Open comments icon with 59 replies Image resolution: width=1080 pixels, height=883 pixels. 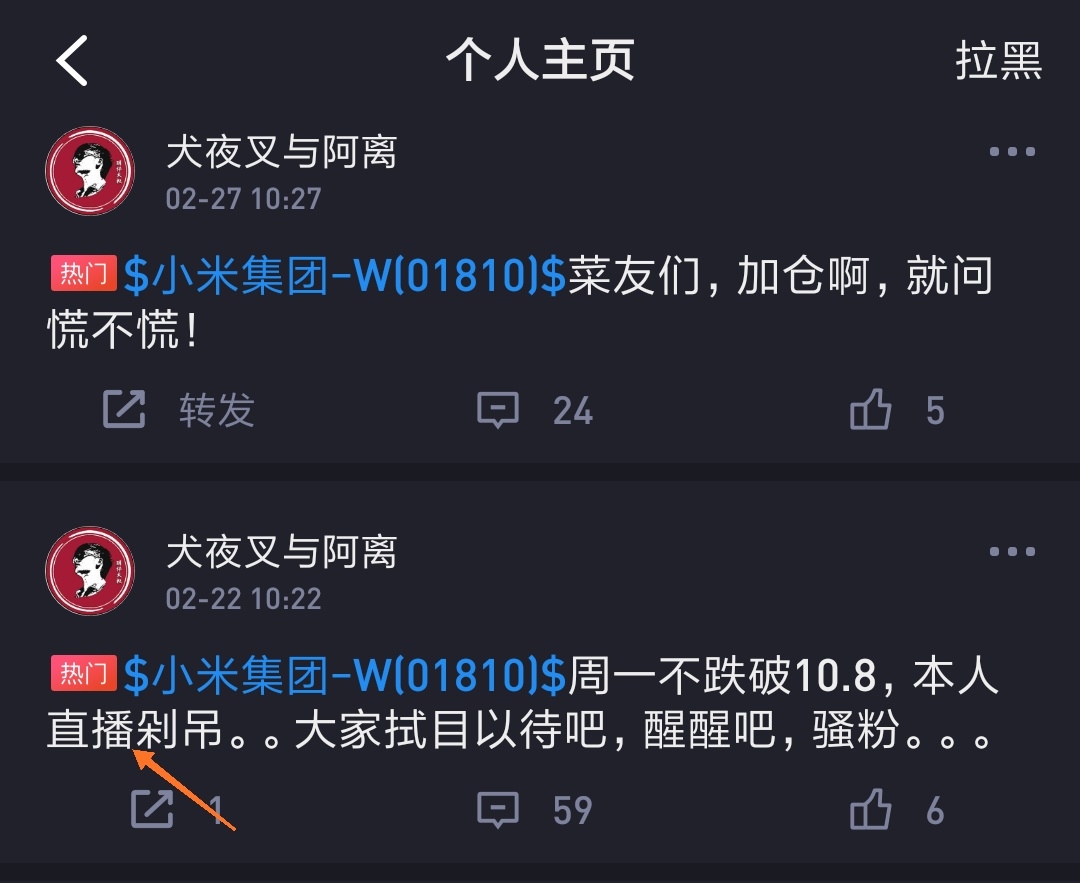[497, 809]
